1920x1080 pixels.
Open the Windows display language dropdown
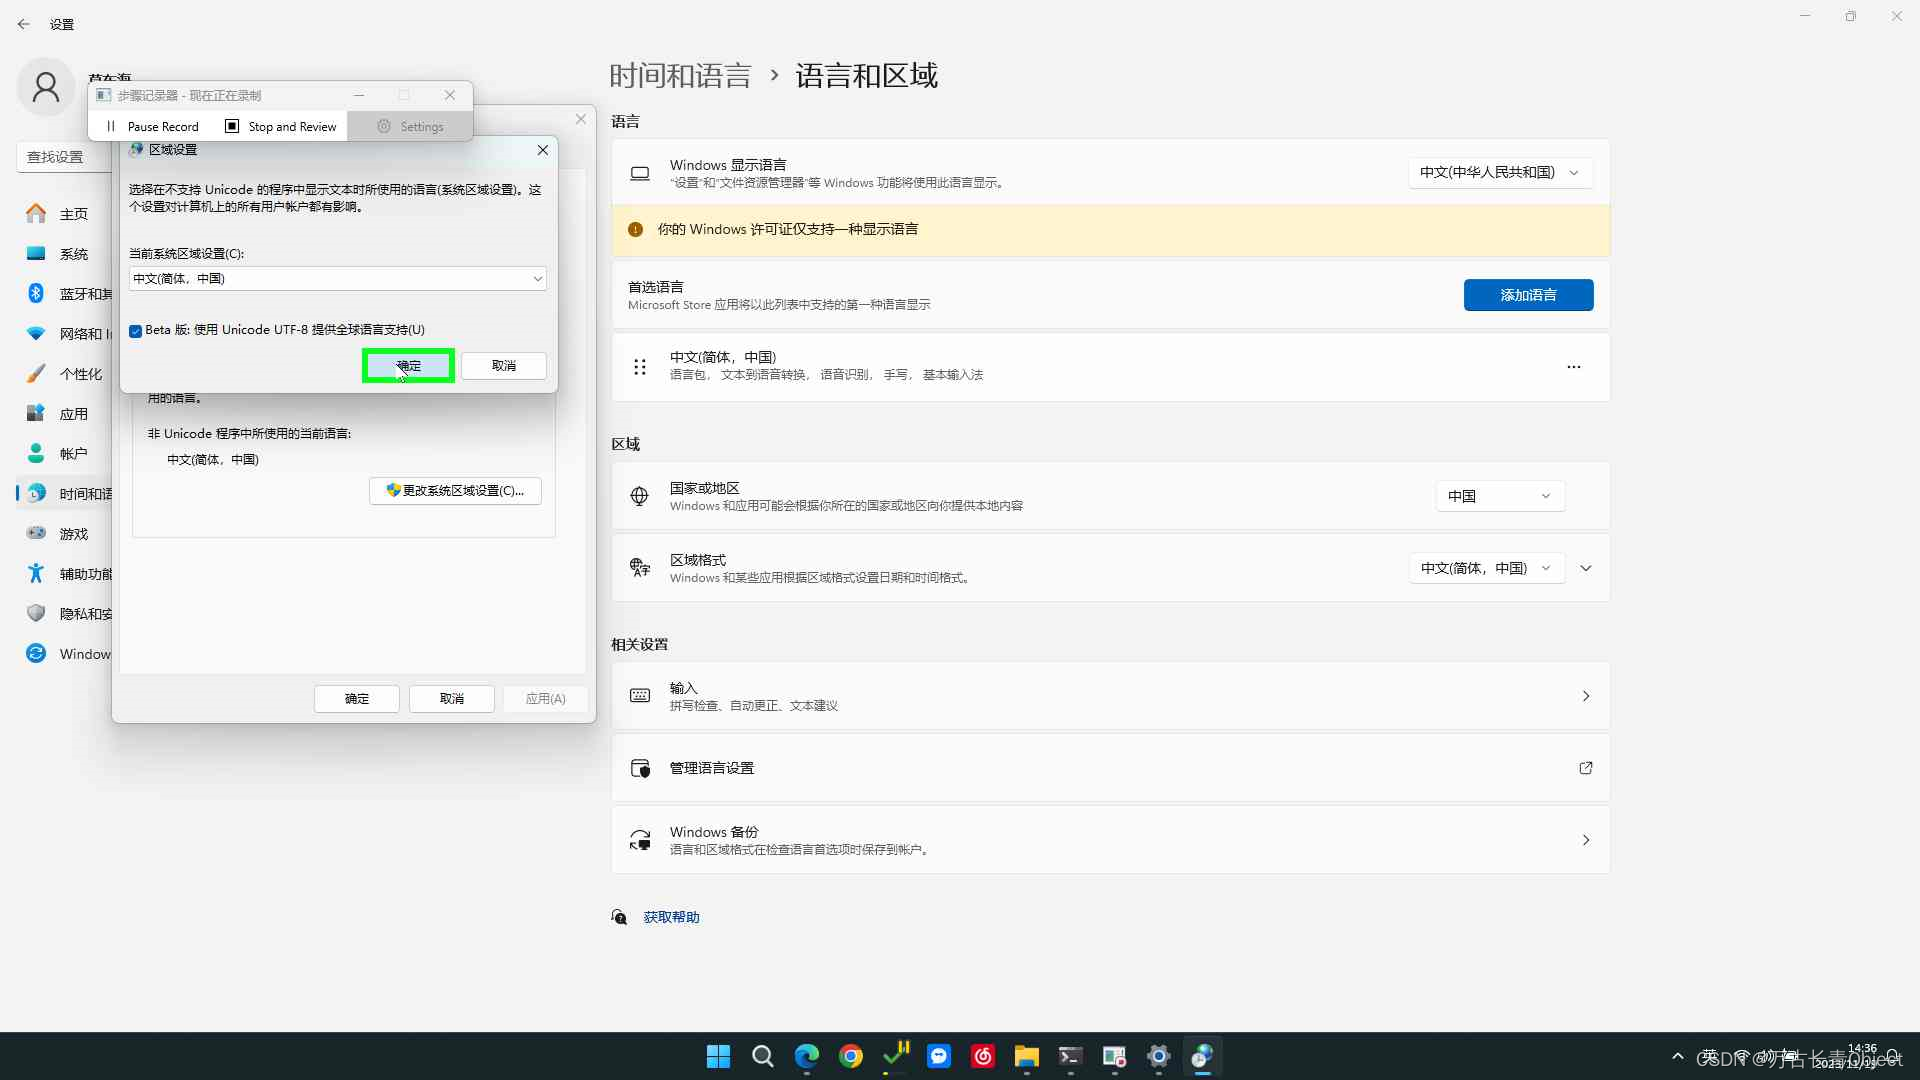[1498, 172]
